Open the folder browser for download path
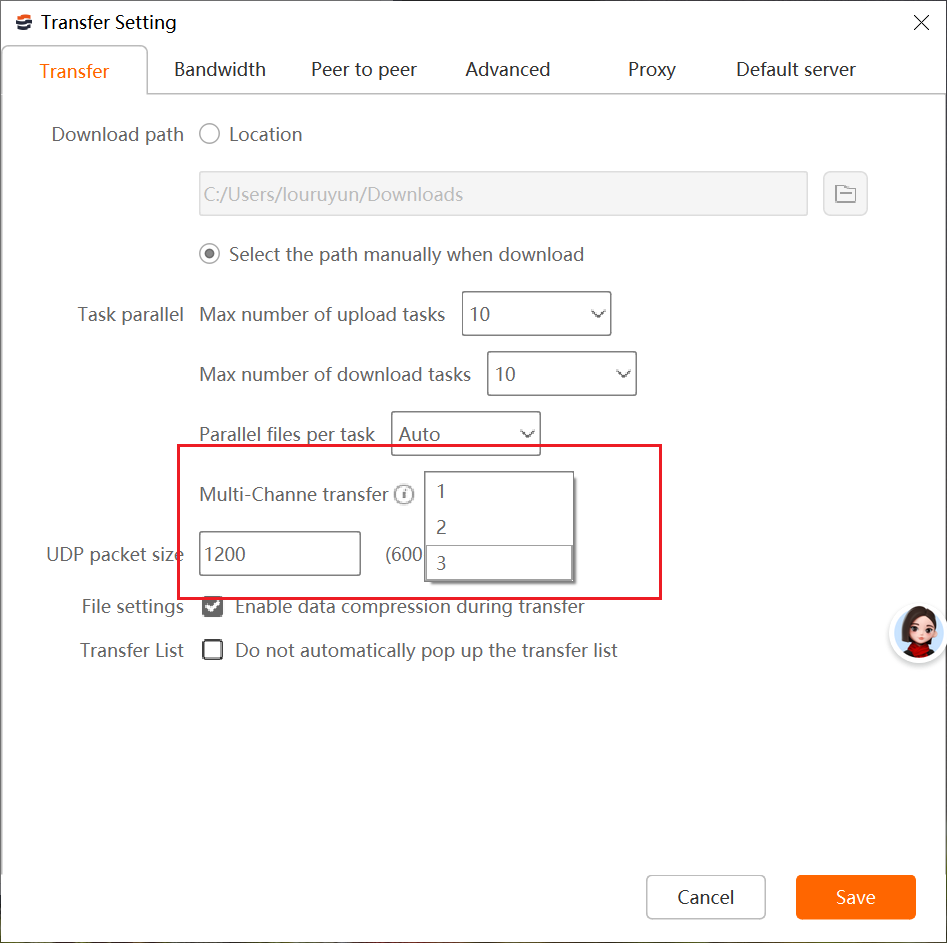Screen dimensions: 947x943 coord(845,193)
